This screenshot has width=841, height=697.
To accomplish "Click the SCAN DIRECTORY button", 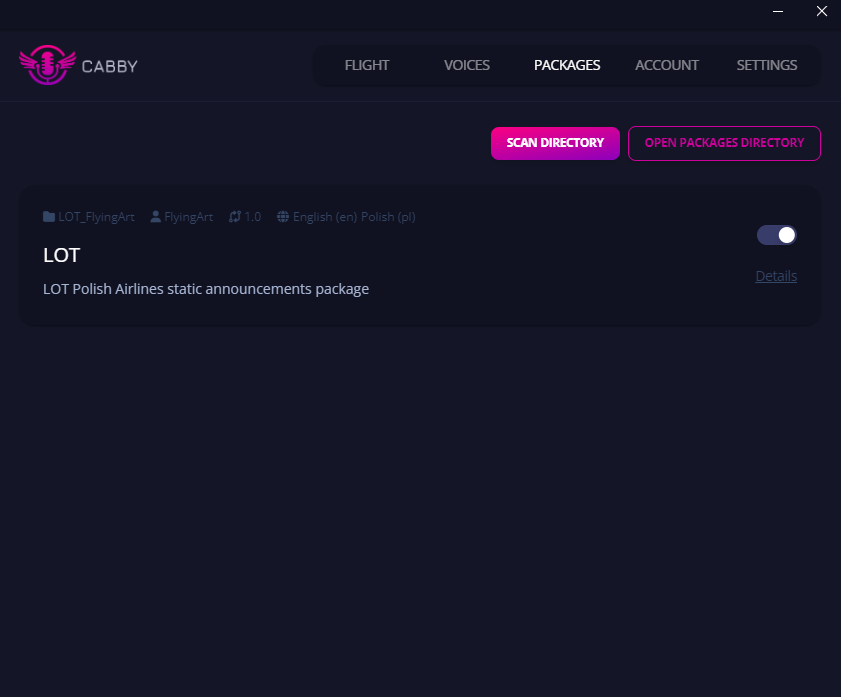I will click(x=555, y=143).
